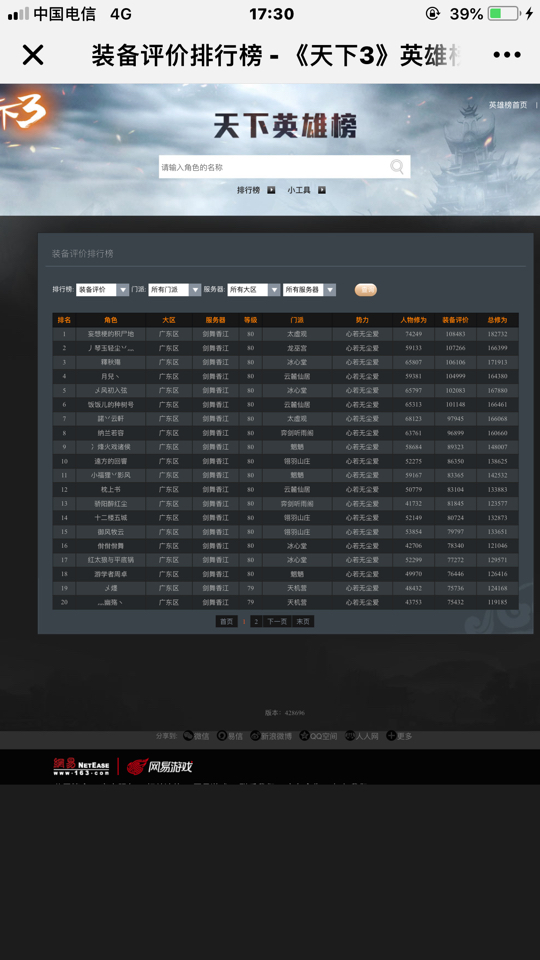Click the search magnifier icon
The image size is (540, 960).
coord(397,167)
